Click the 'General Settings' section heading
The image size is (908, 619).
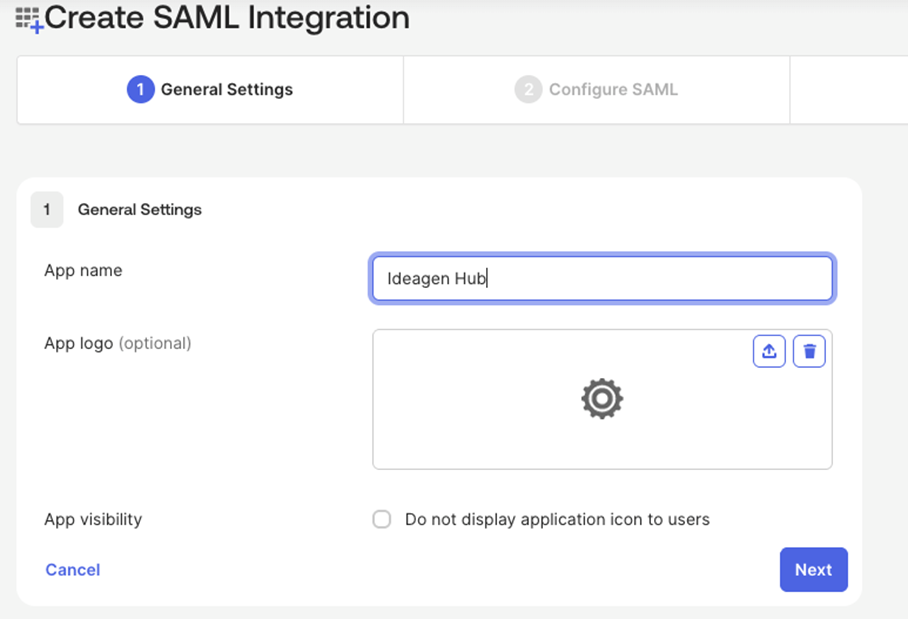pos(140,210)
